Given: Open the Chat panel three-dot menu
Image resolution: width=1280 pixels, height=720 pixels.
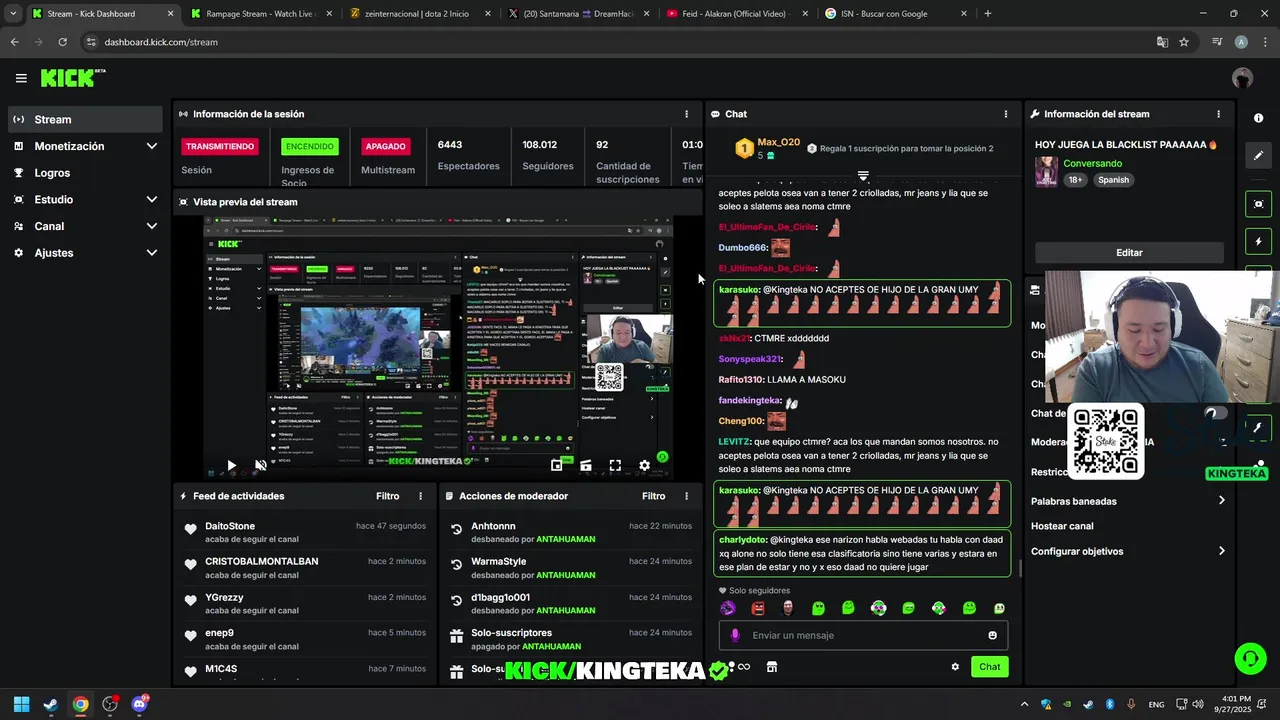Looking at the screenshot, I should point(1006,114).
